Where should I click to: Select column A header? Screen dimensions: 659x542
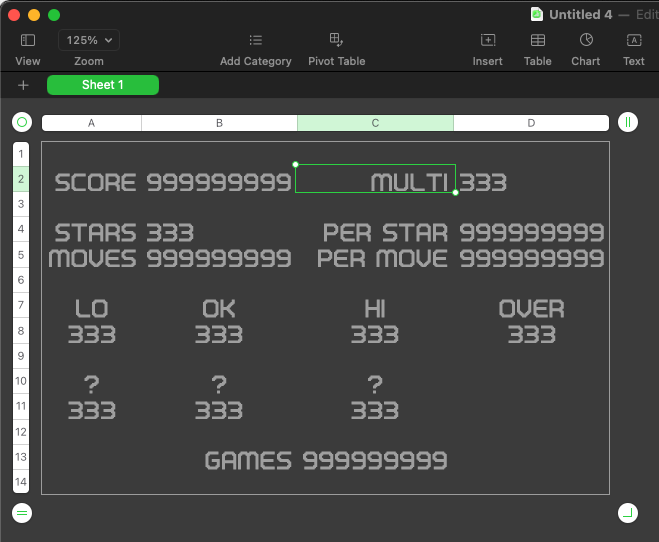pos(92,123)
